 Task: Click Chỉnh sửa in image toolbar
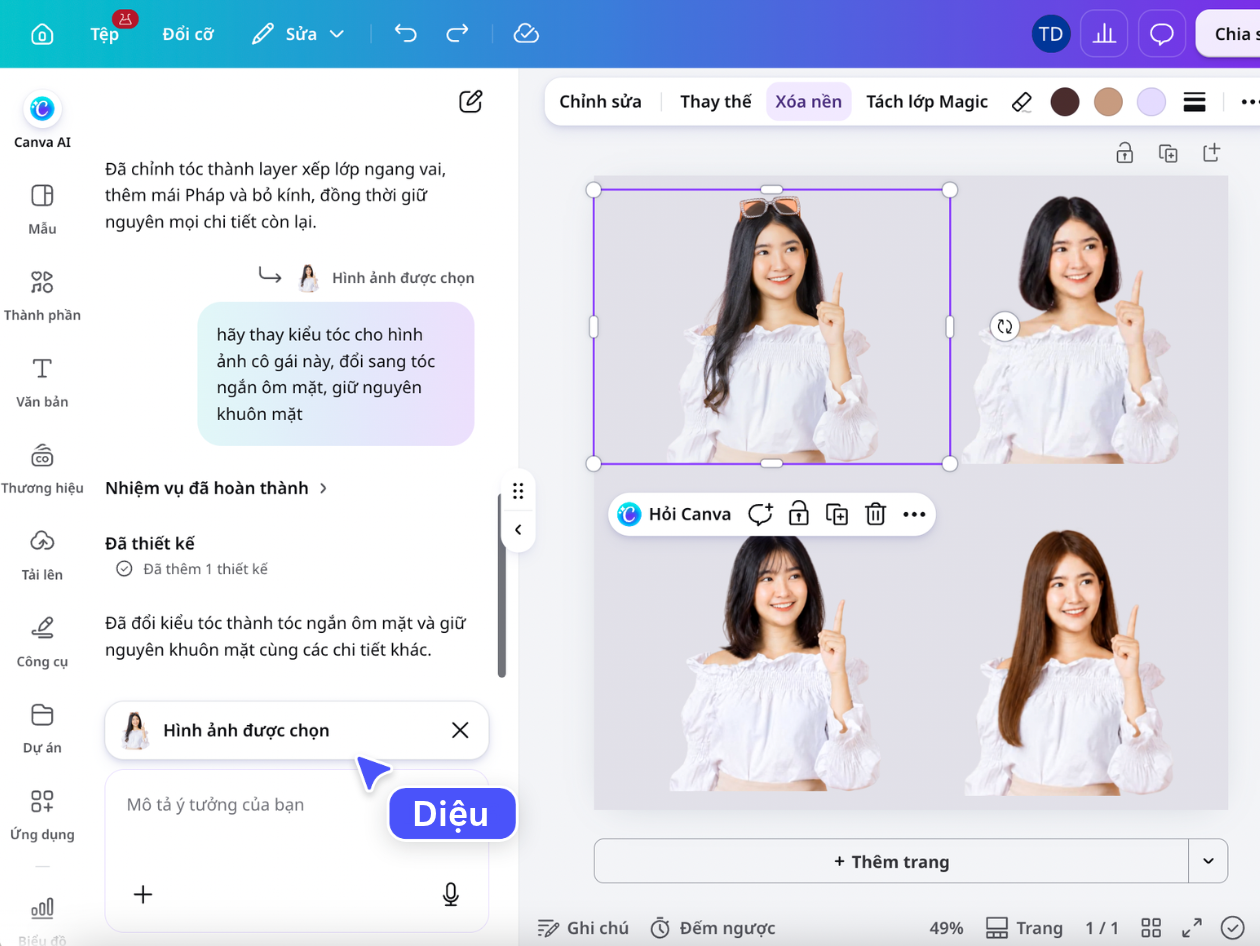(600, 102)
